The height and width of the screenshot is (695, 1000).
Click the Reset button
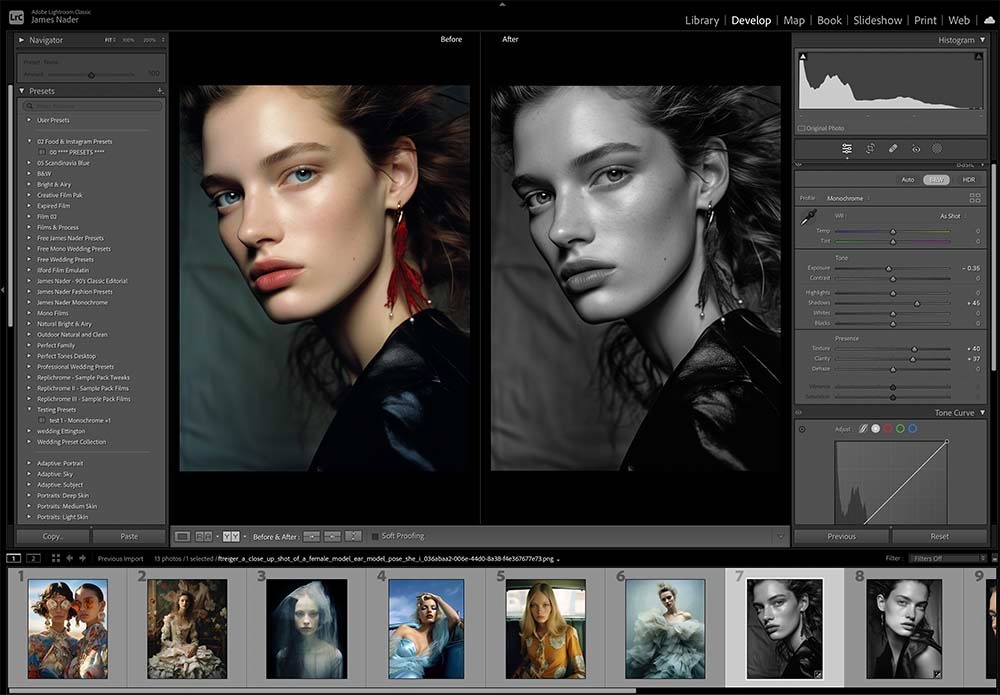939,536
